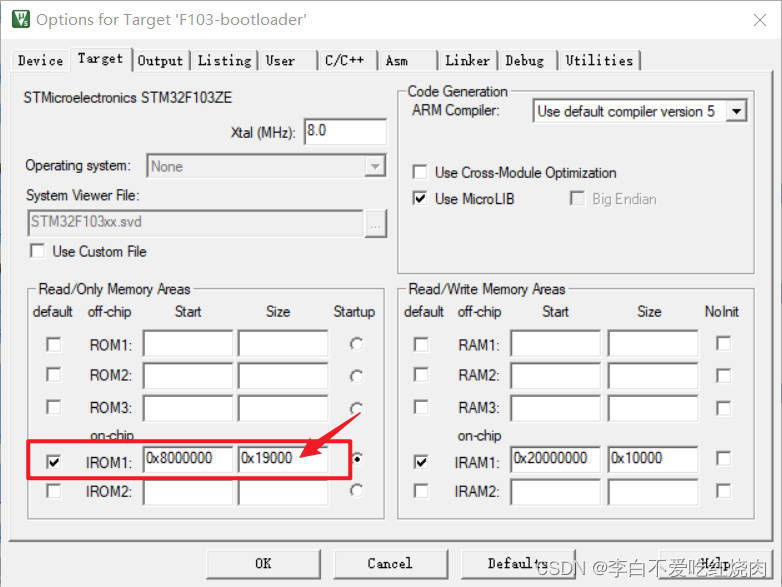This screenshot has width=782, height=587.
Task: Edit IRAM1 Size value 0x10000
Action: pyautogui.click(x=653, y=459)
